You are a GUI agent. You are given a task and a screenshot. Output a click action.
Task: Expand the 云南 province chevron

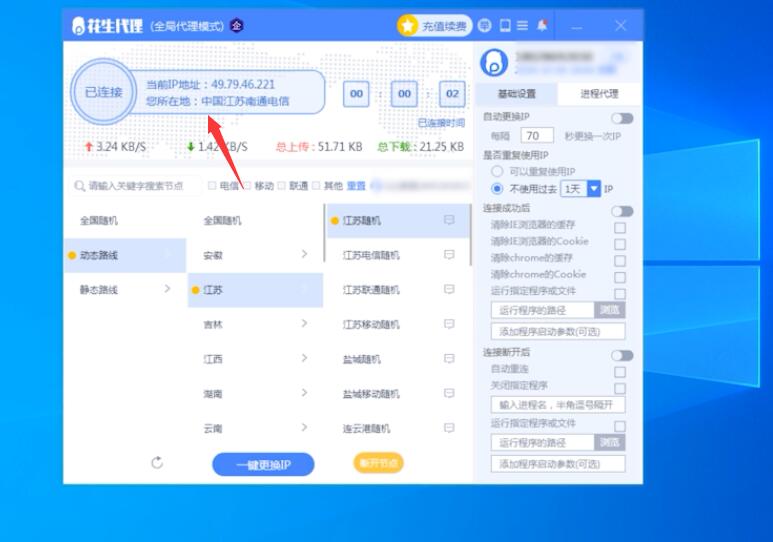coord(304,427)
